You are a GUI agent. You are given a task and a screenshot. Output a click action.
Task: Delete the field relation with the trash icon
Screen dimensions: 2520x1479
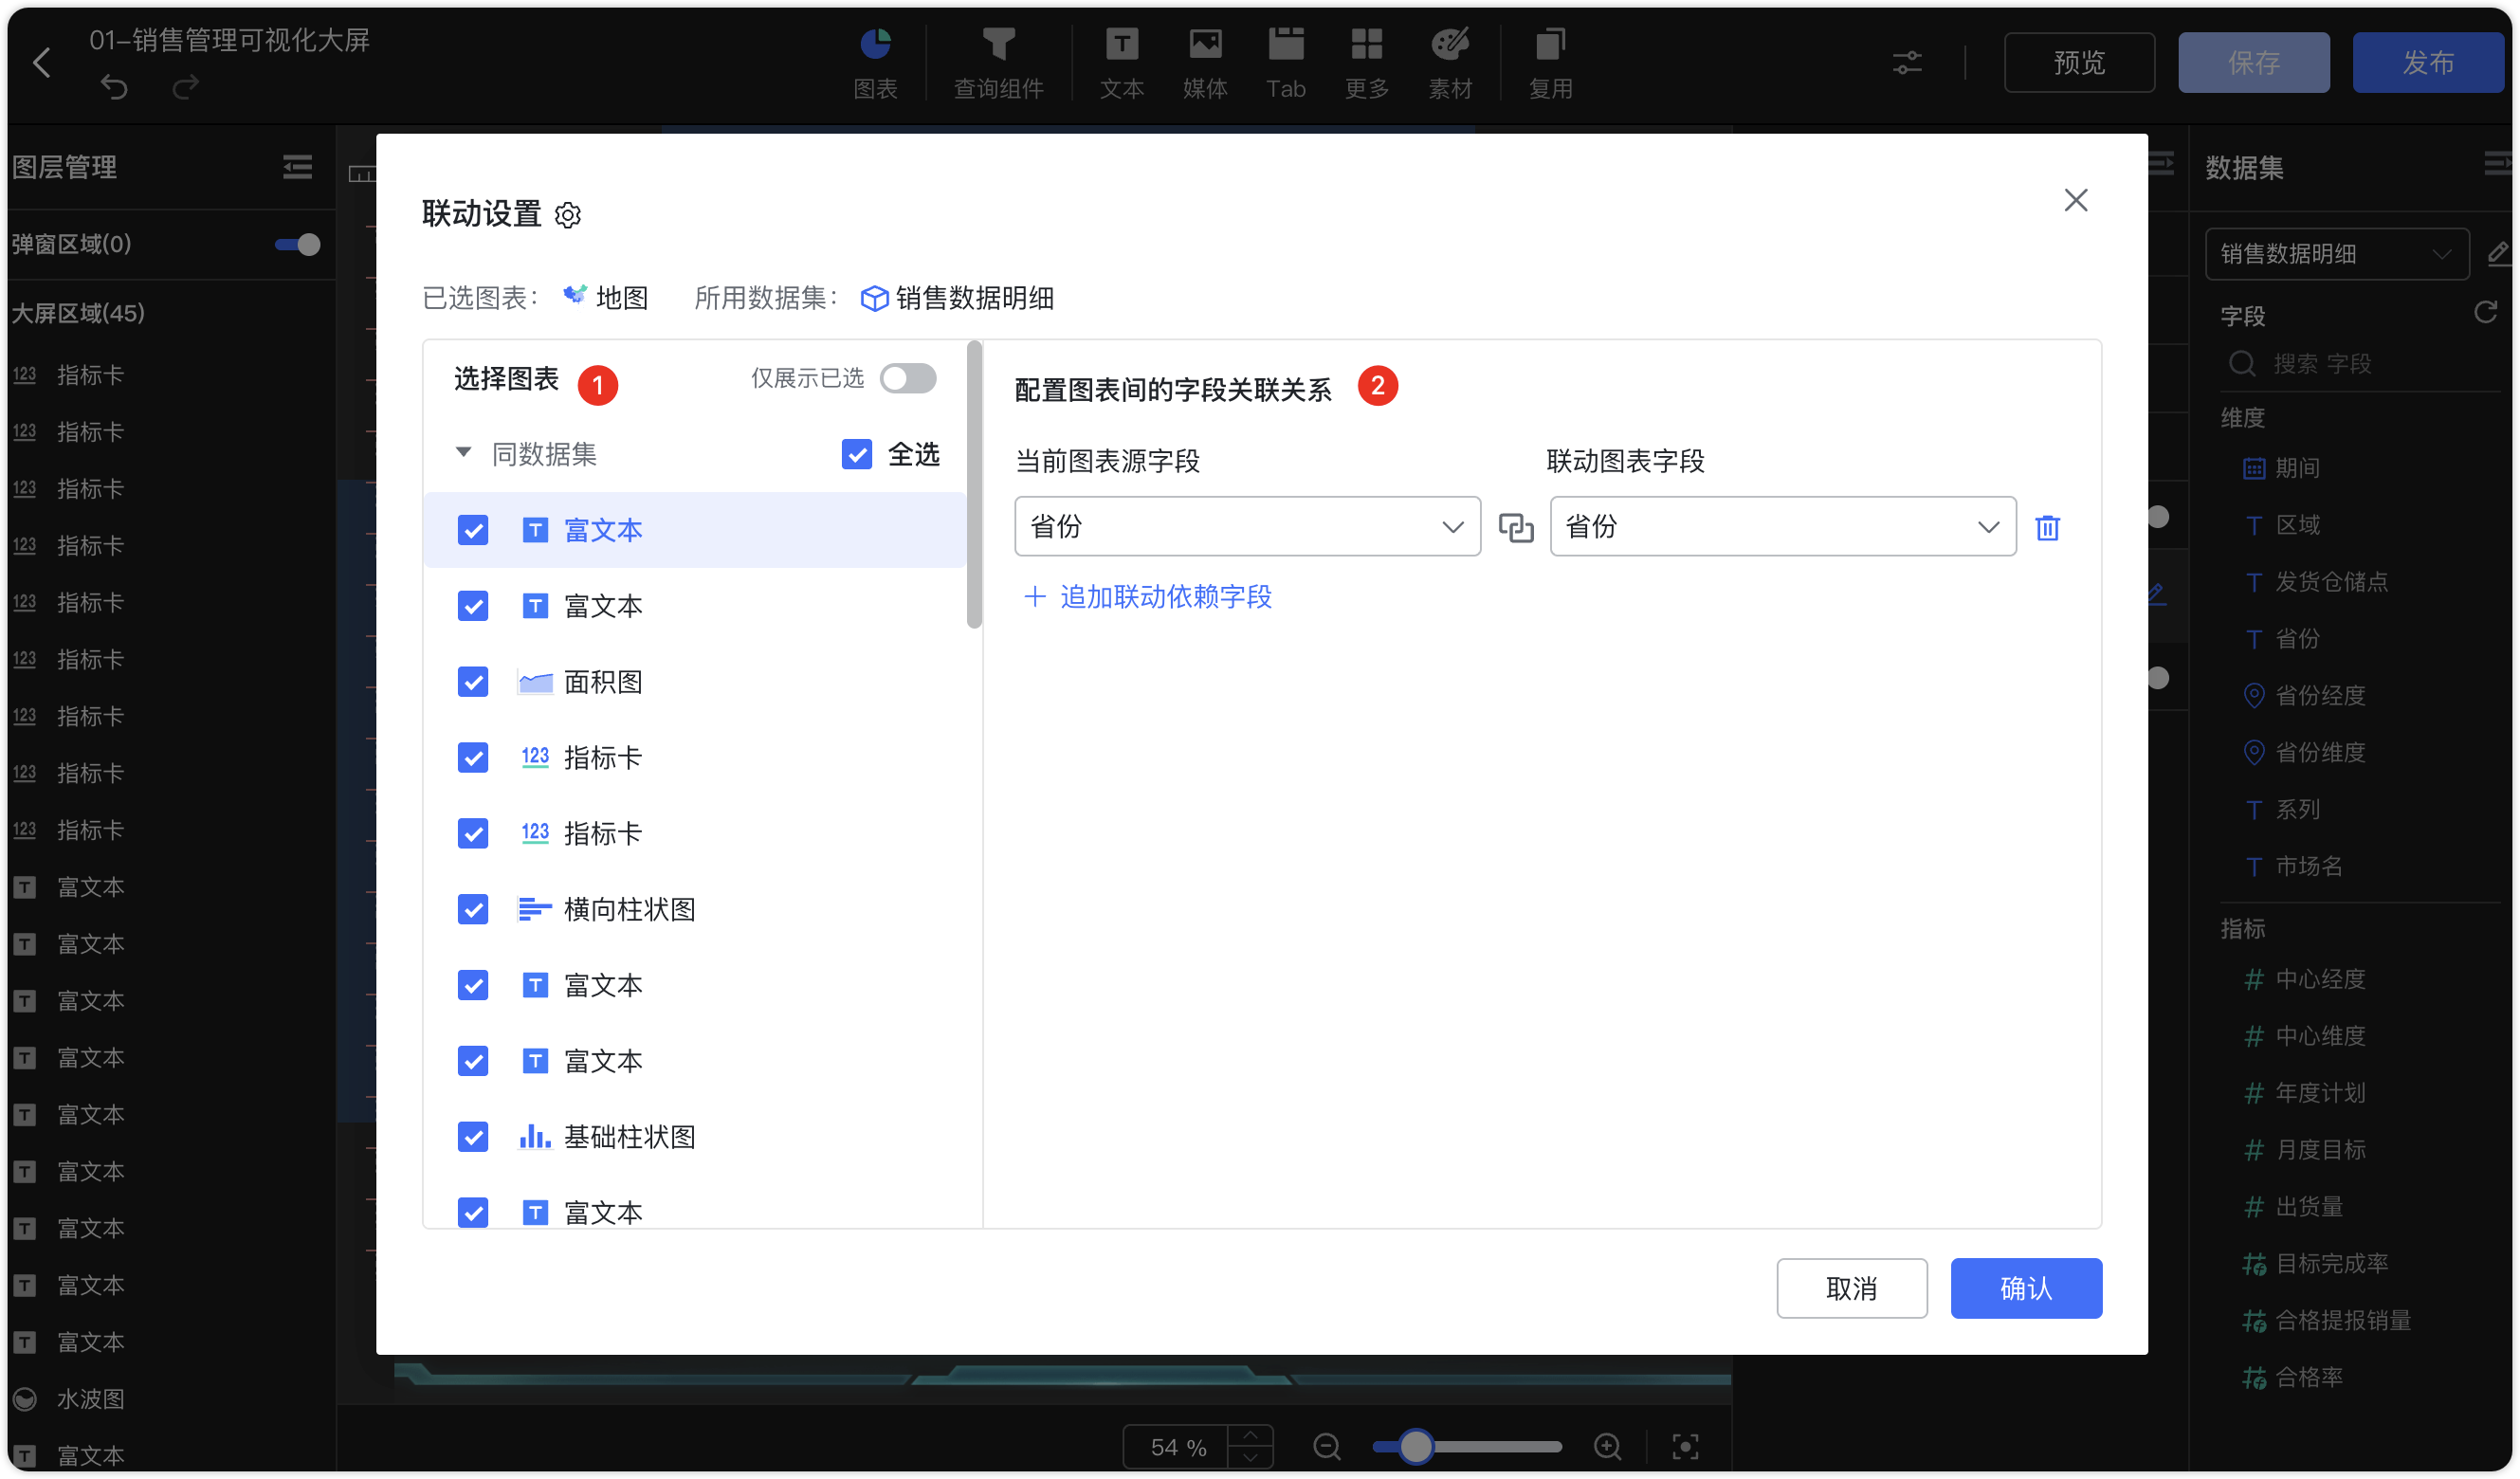tap(2047, 527)
